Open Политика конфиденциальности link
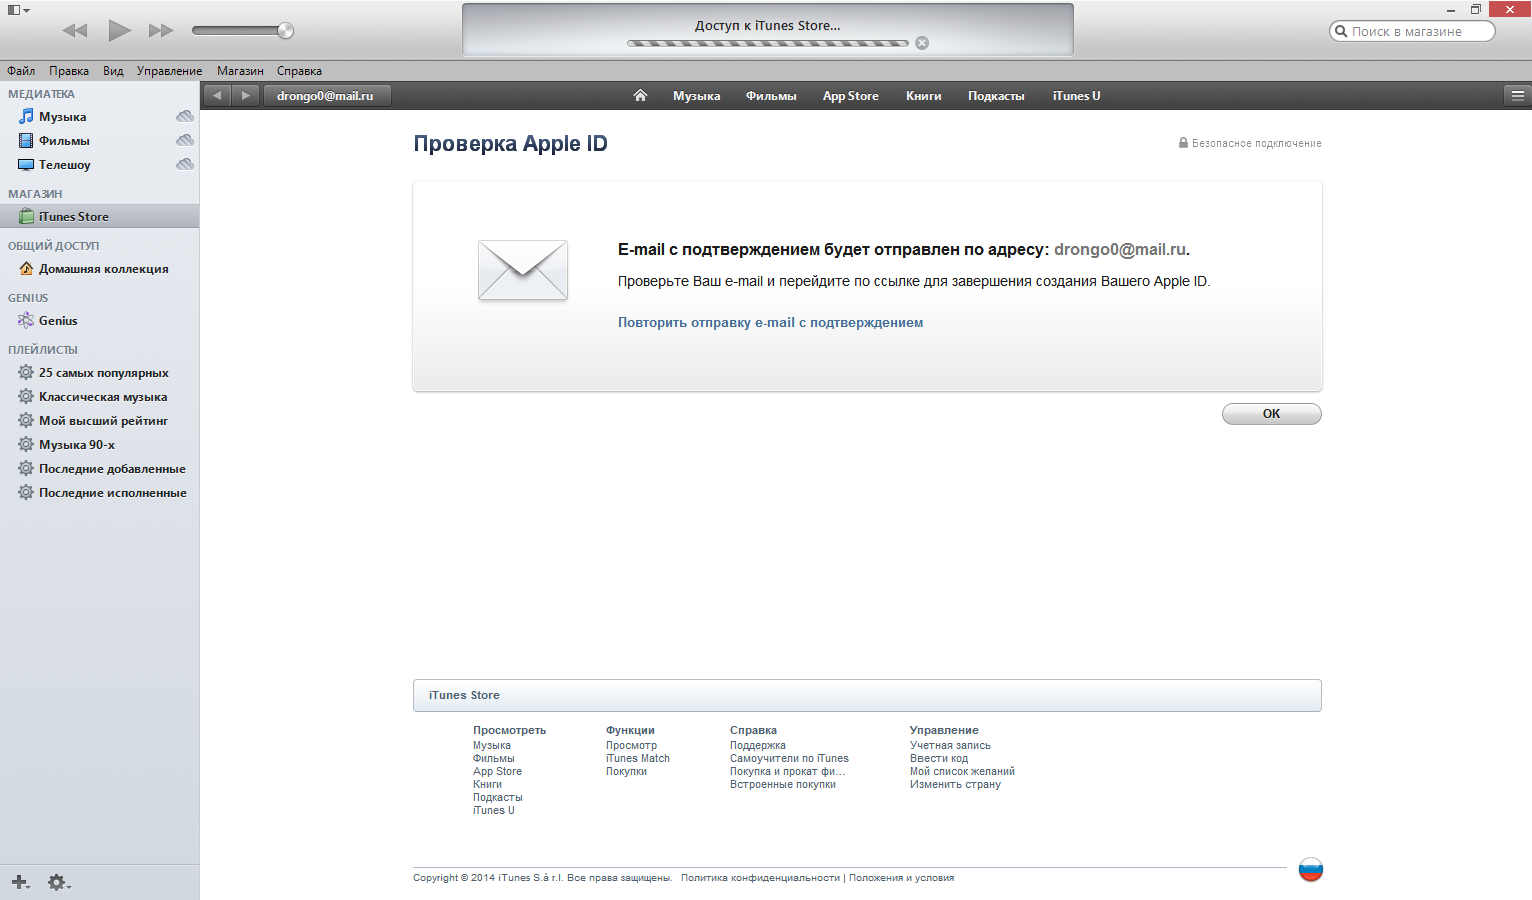 click(760, 878)
